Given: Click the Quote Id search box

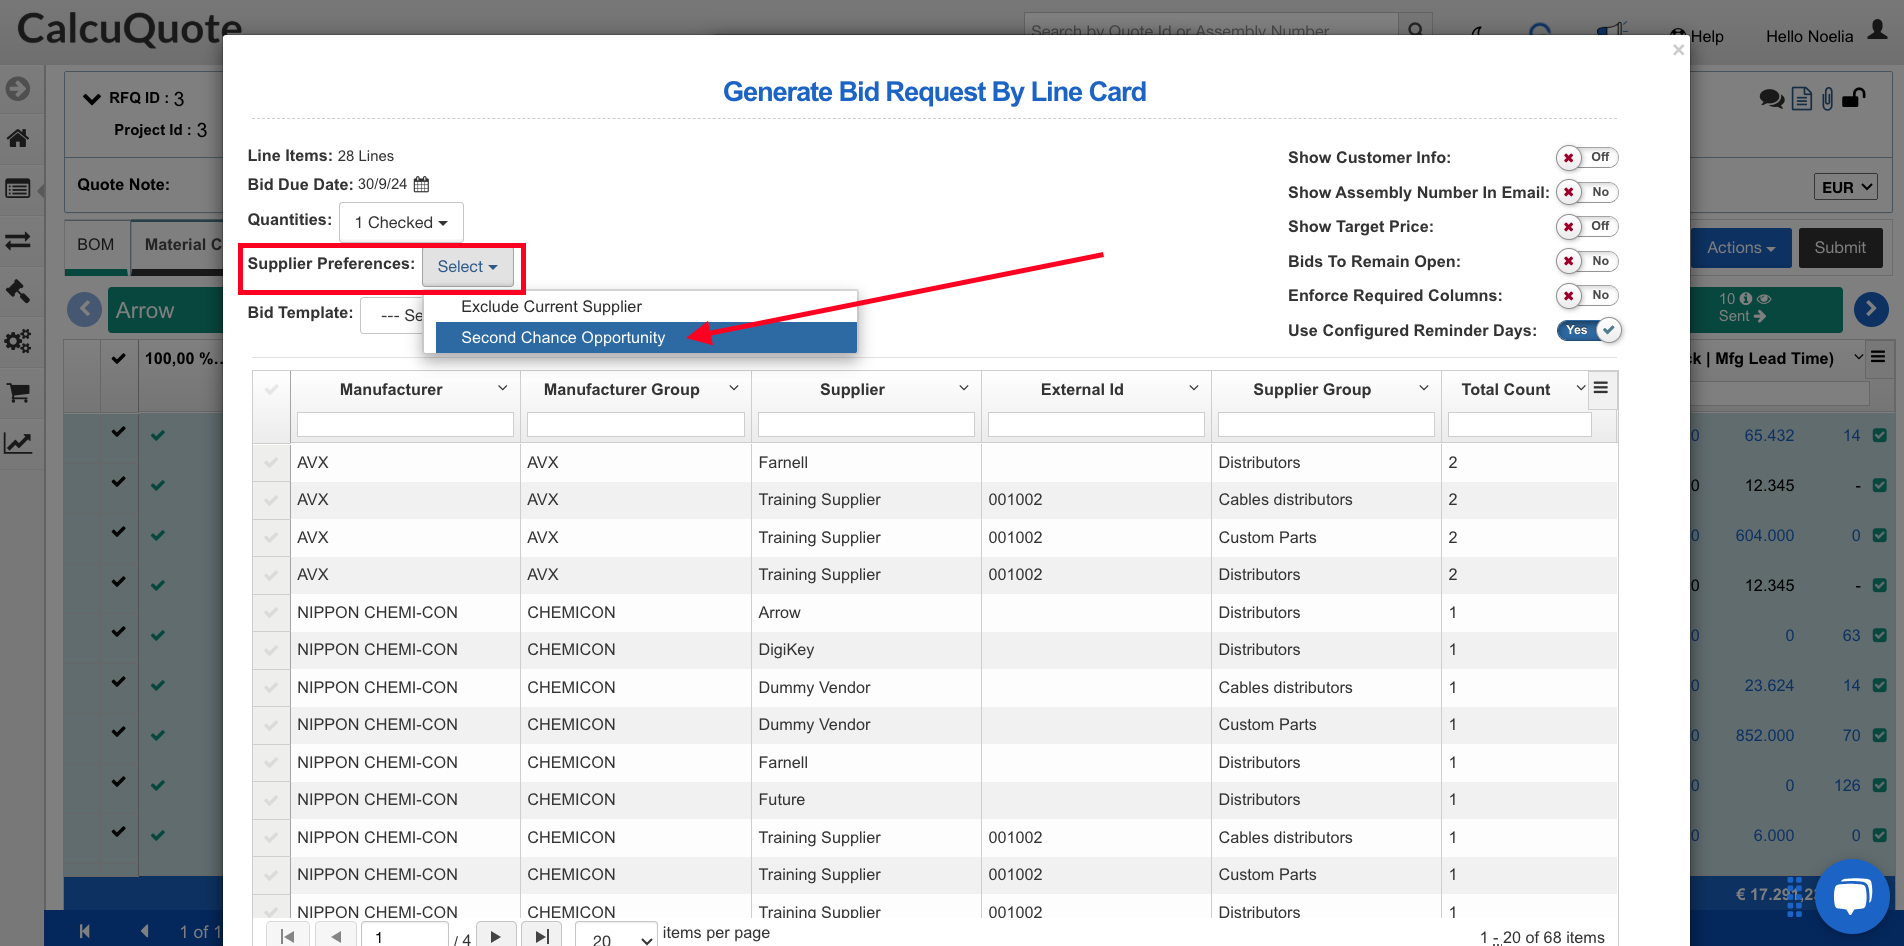Looking at the screenshot, I should click(x=1211, y=28).
